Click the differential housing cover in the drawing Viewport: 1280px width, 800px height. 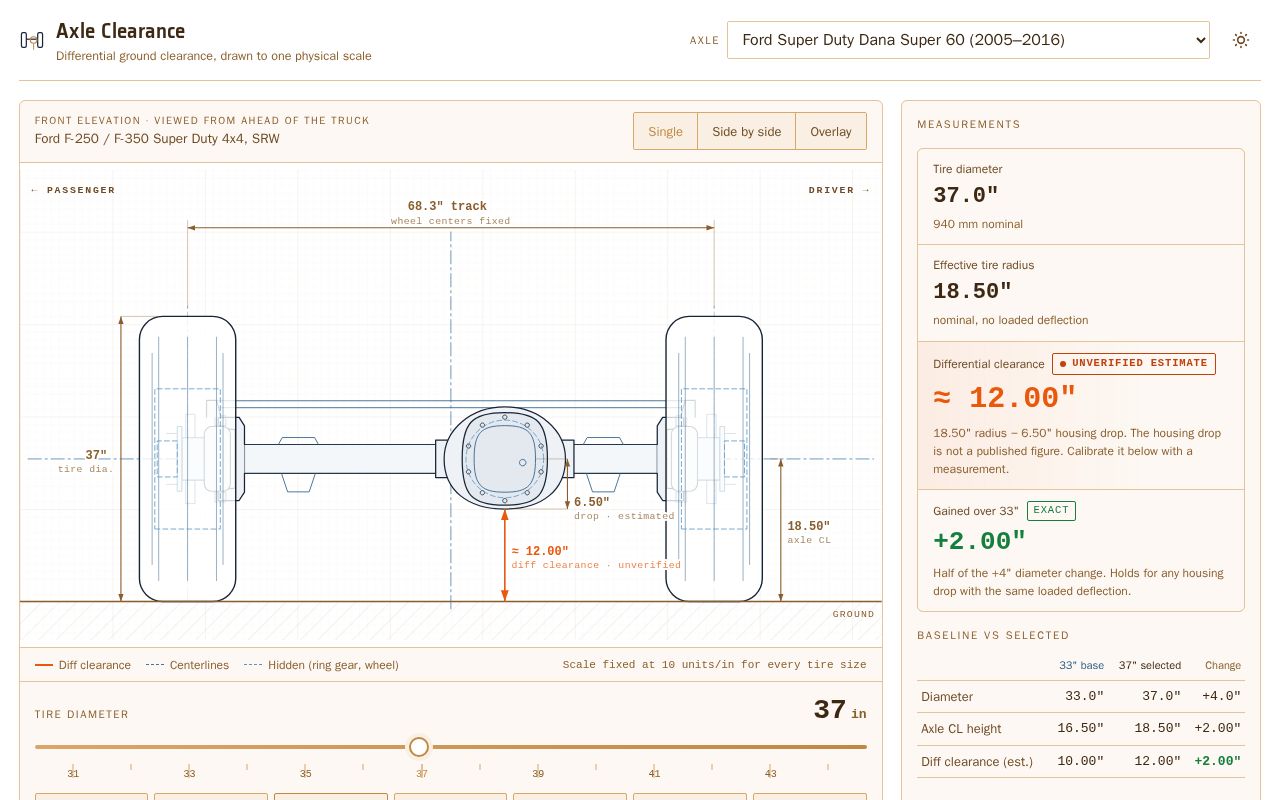point(504,459)
